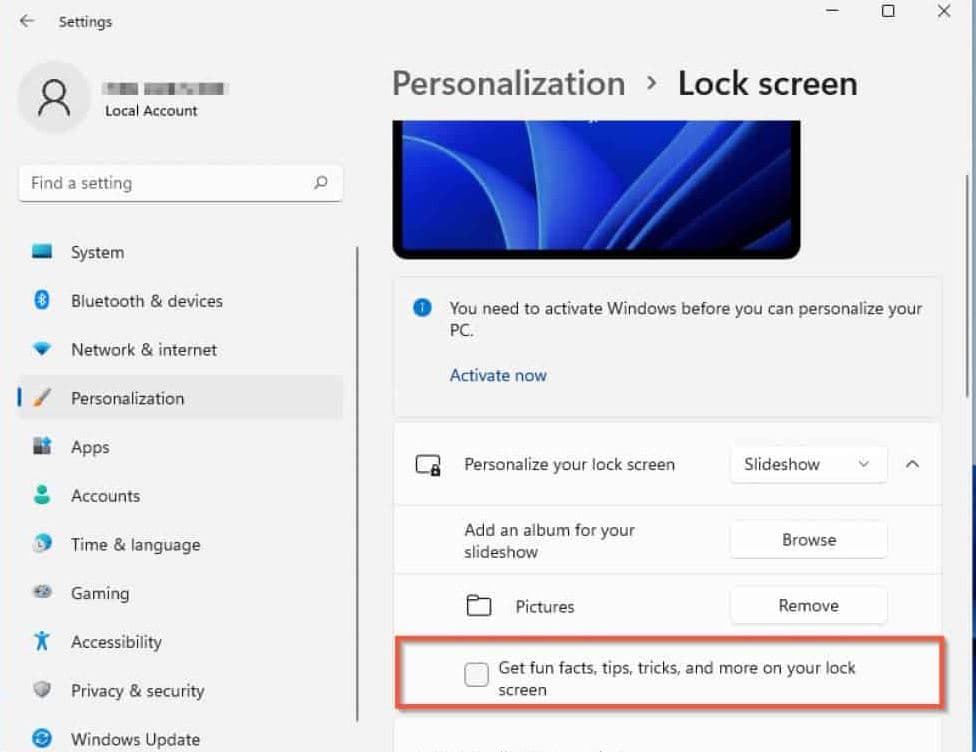Click the Bluetooth & devices icon
Screen dimensions: 976x752
click(42, 301)
